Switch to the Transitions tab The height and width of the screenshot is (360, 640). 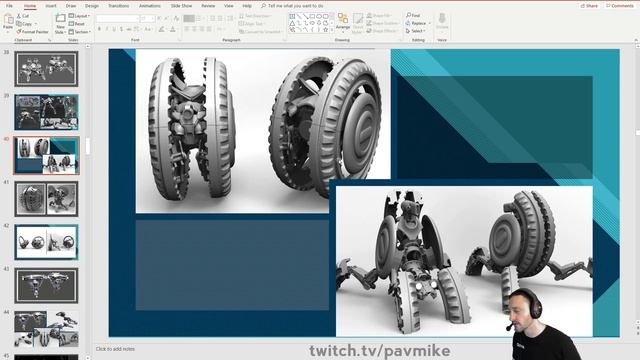tap(118, 6)
